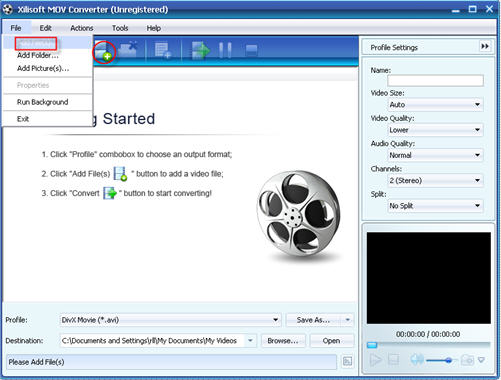501x380 pixels.
Task: Play the preview video
Action: coord(375,360)
